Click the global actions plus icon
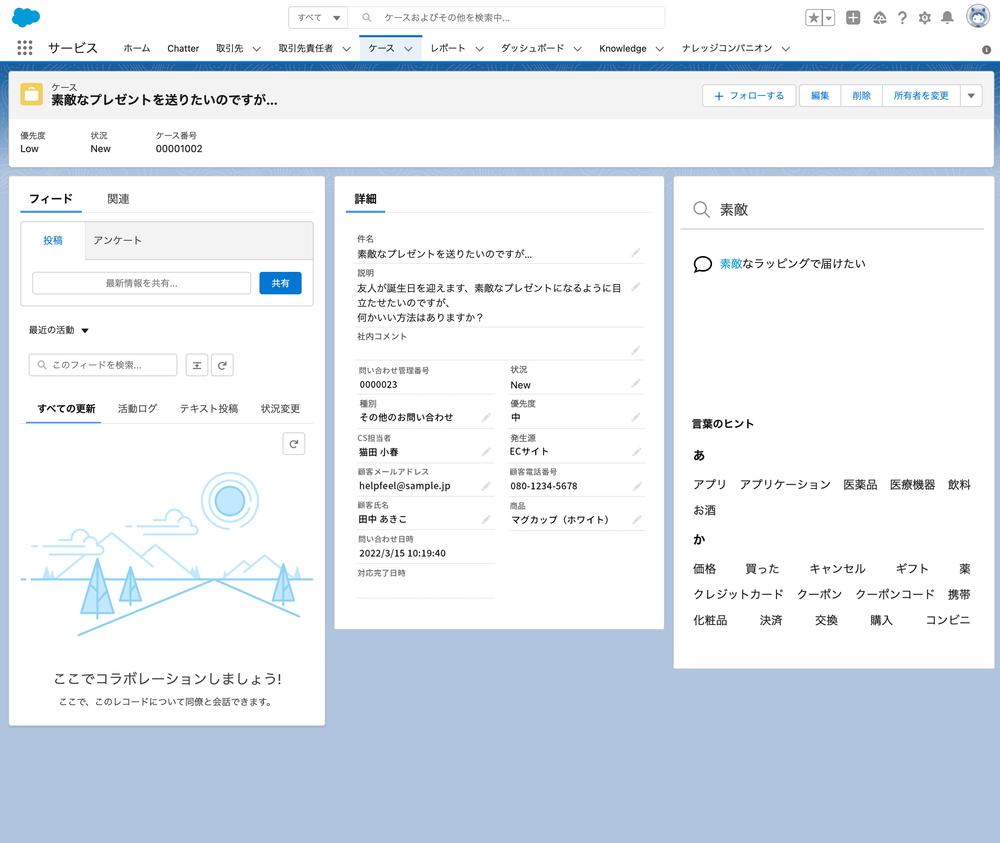This screenshot has width=1000, height=843. [853, 18]
